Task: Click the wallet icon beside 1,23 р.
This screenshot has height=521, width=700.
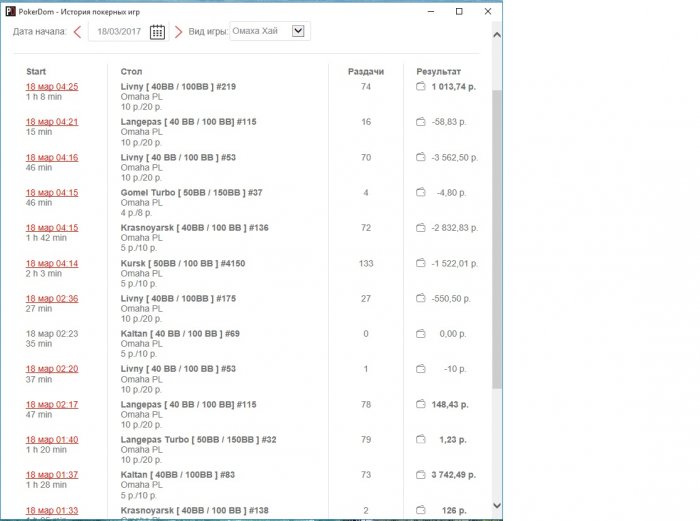Action: 421,439
